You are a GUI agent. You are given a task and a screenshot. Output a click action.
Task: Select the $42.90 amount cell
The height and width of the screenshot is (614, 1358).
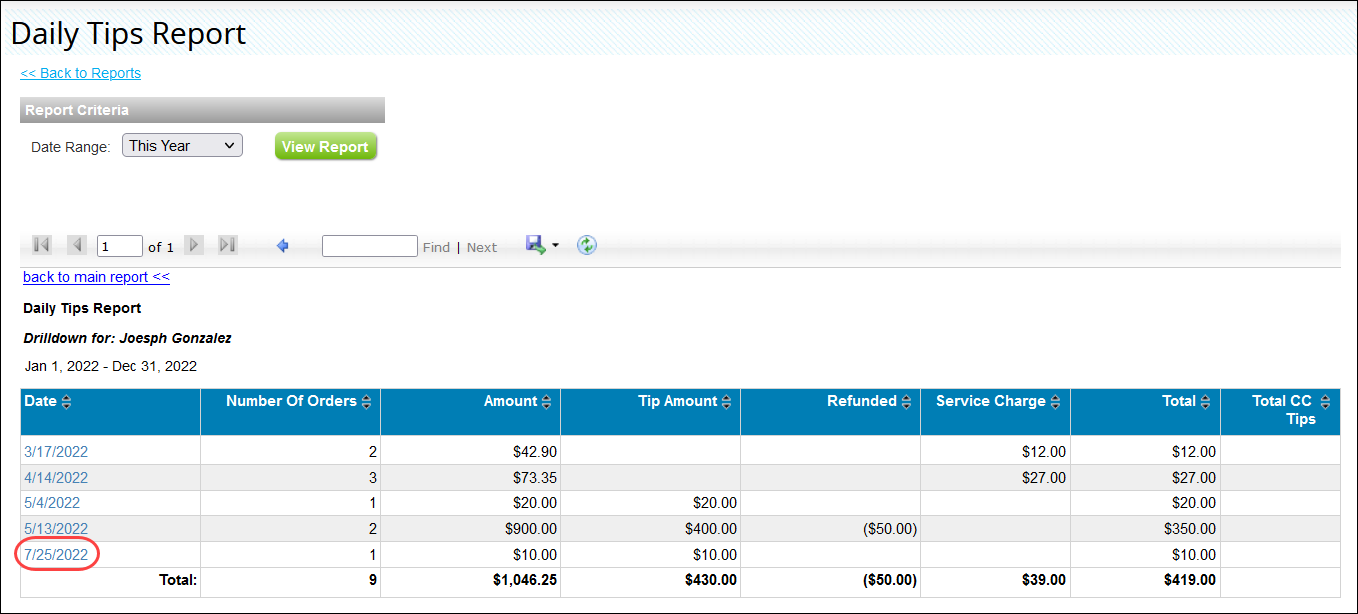pyautogui.click(x=471, y=452)
